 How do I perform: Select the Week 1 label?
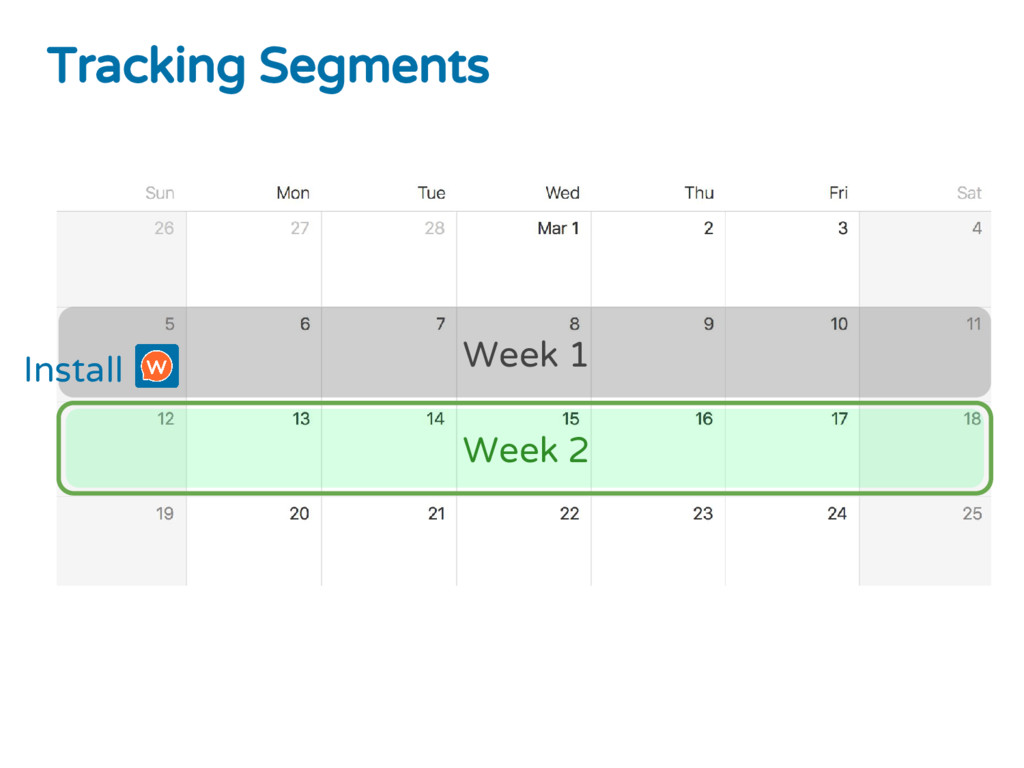[525, 355]
